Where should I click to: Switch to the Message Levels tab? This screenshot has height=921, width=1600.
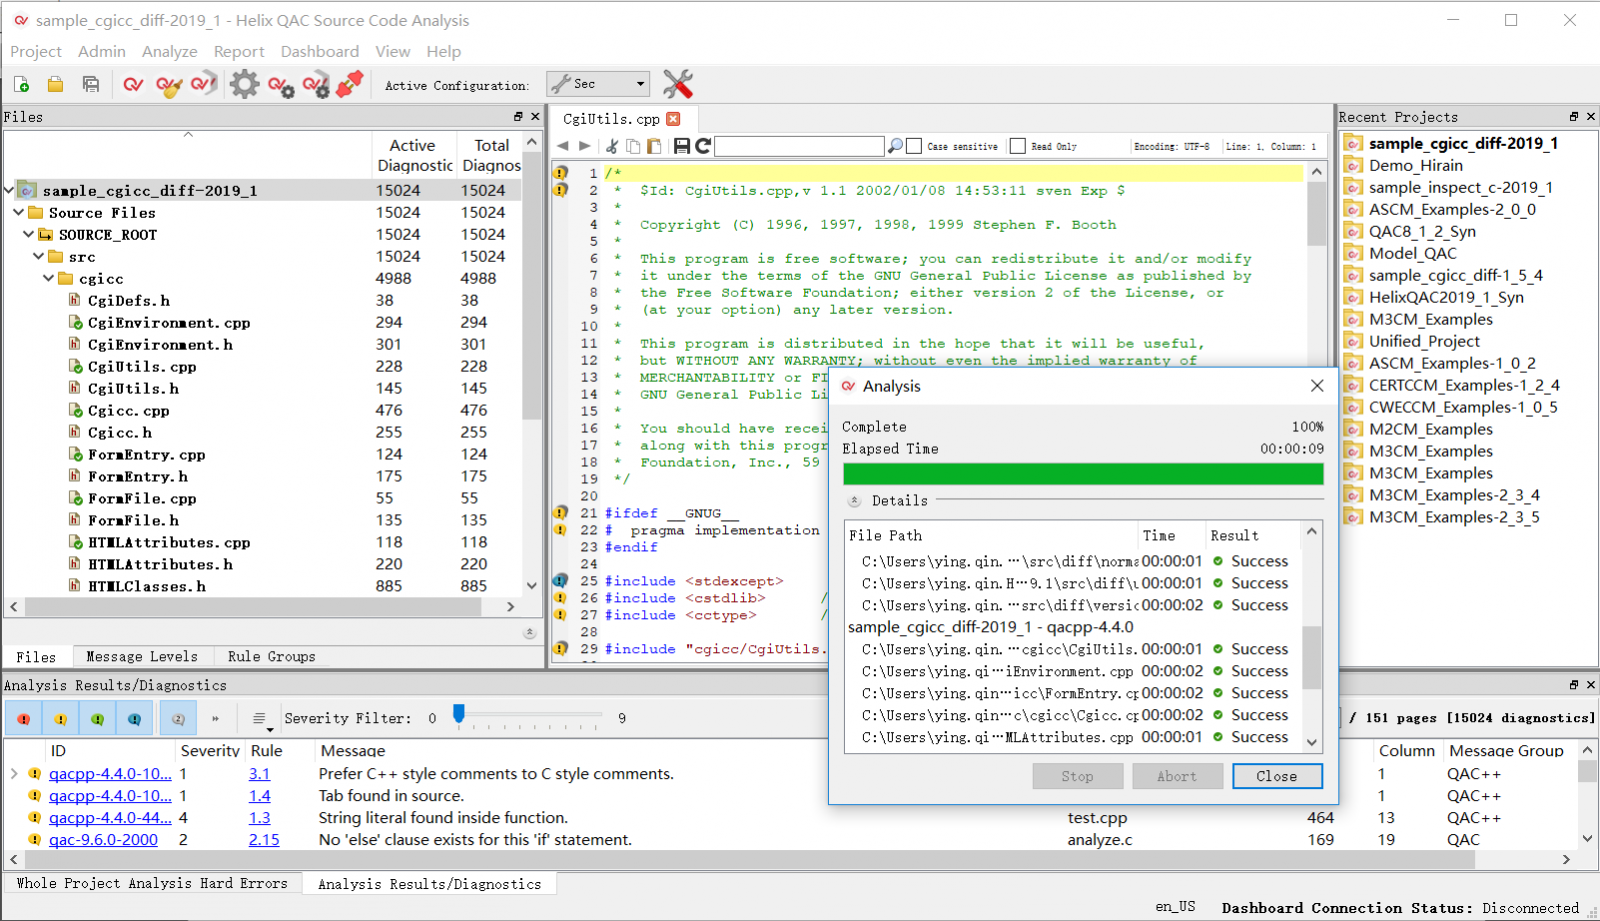click(142, 657)
